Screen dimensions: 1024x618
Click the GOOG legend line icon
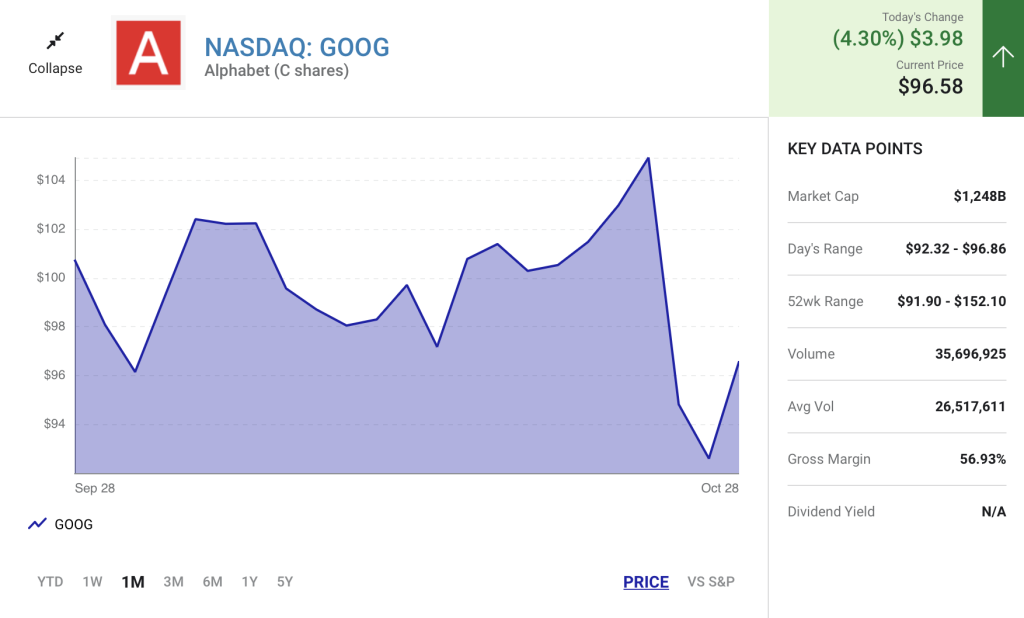pos(38,524)
